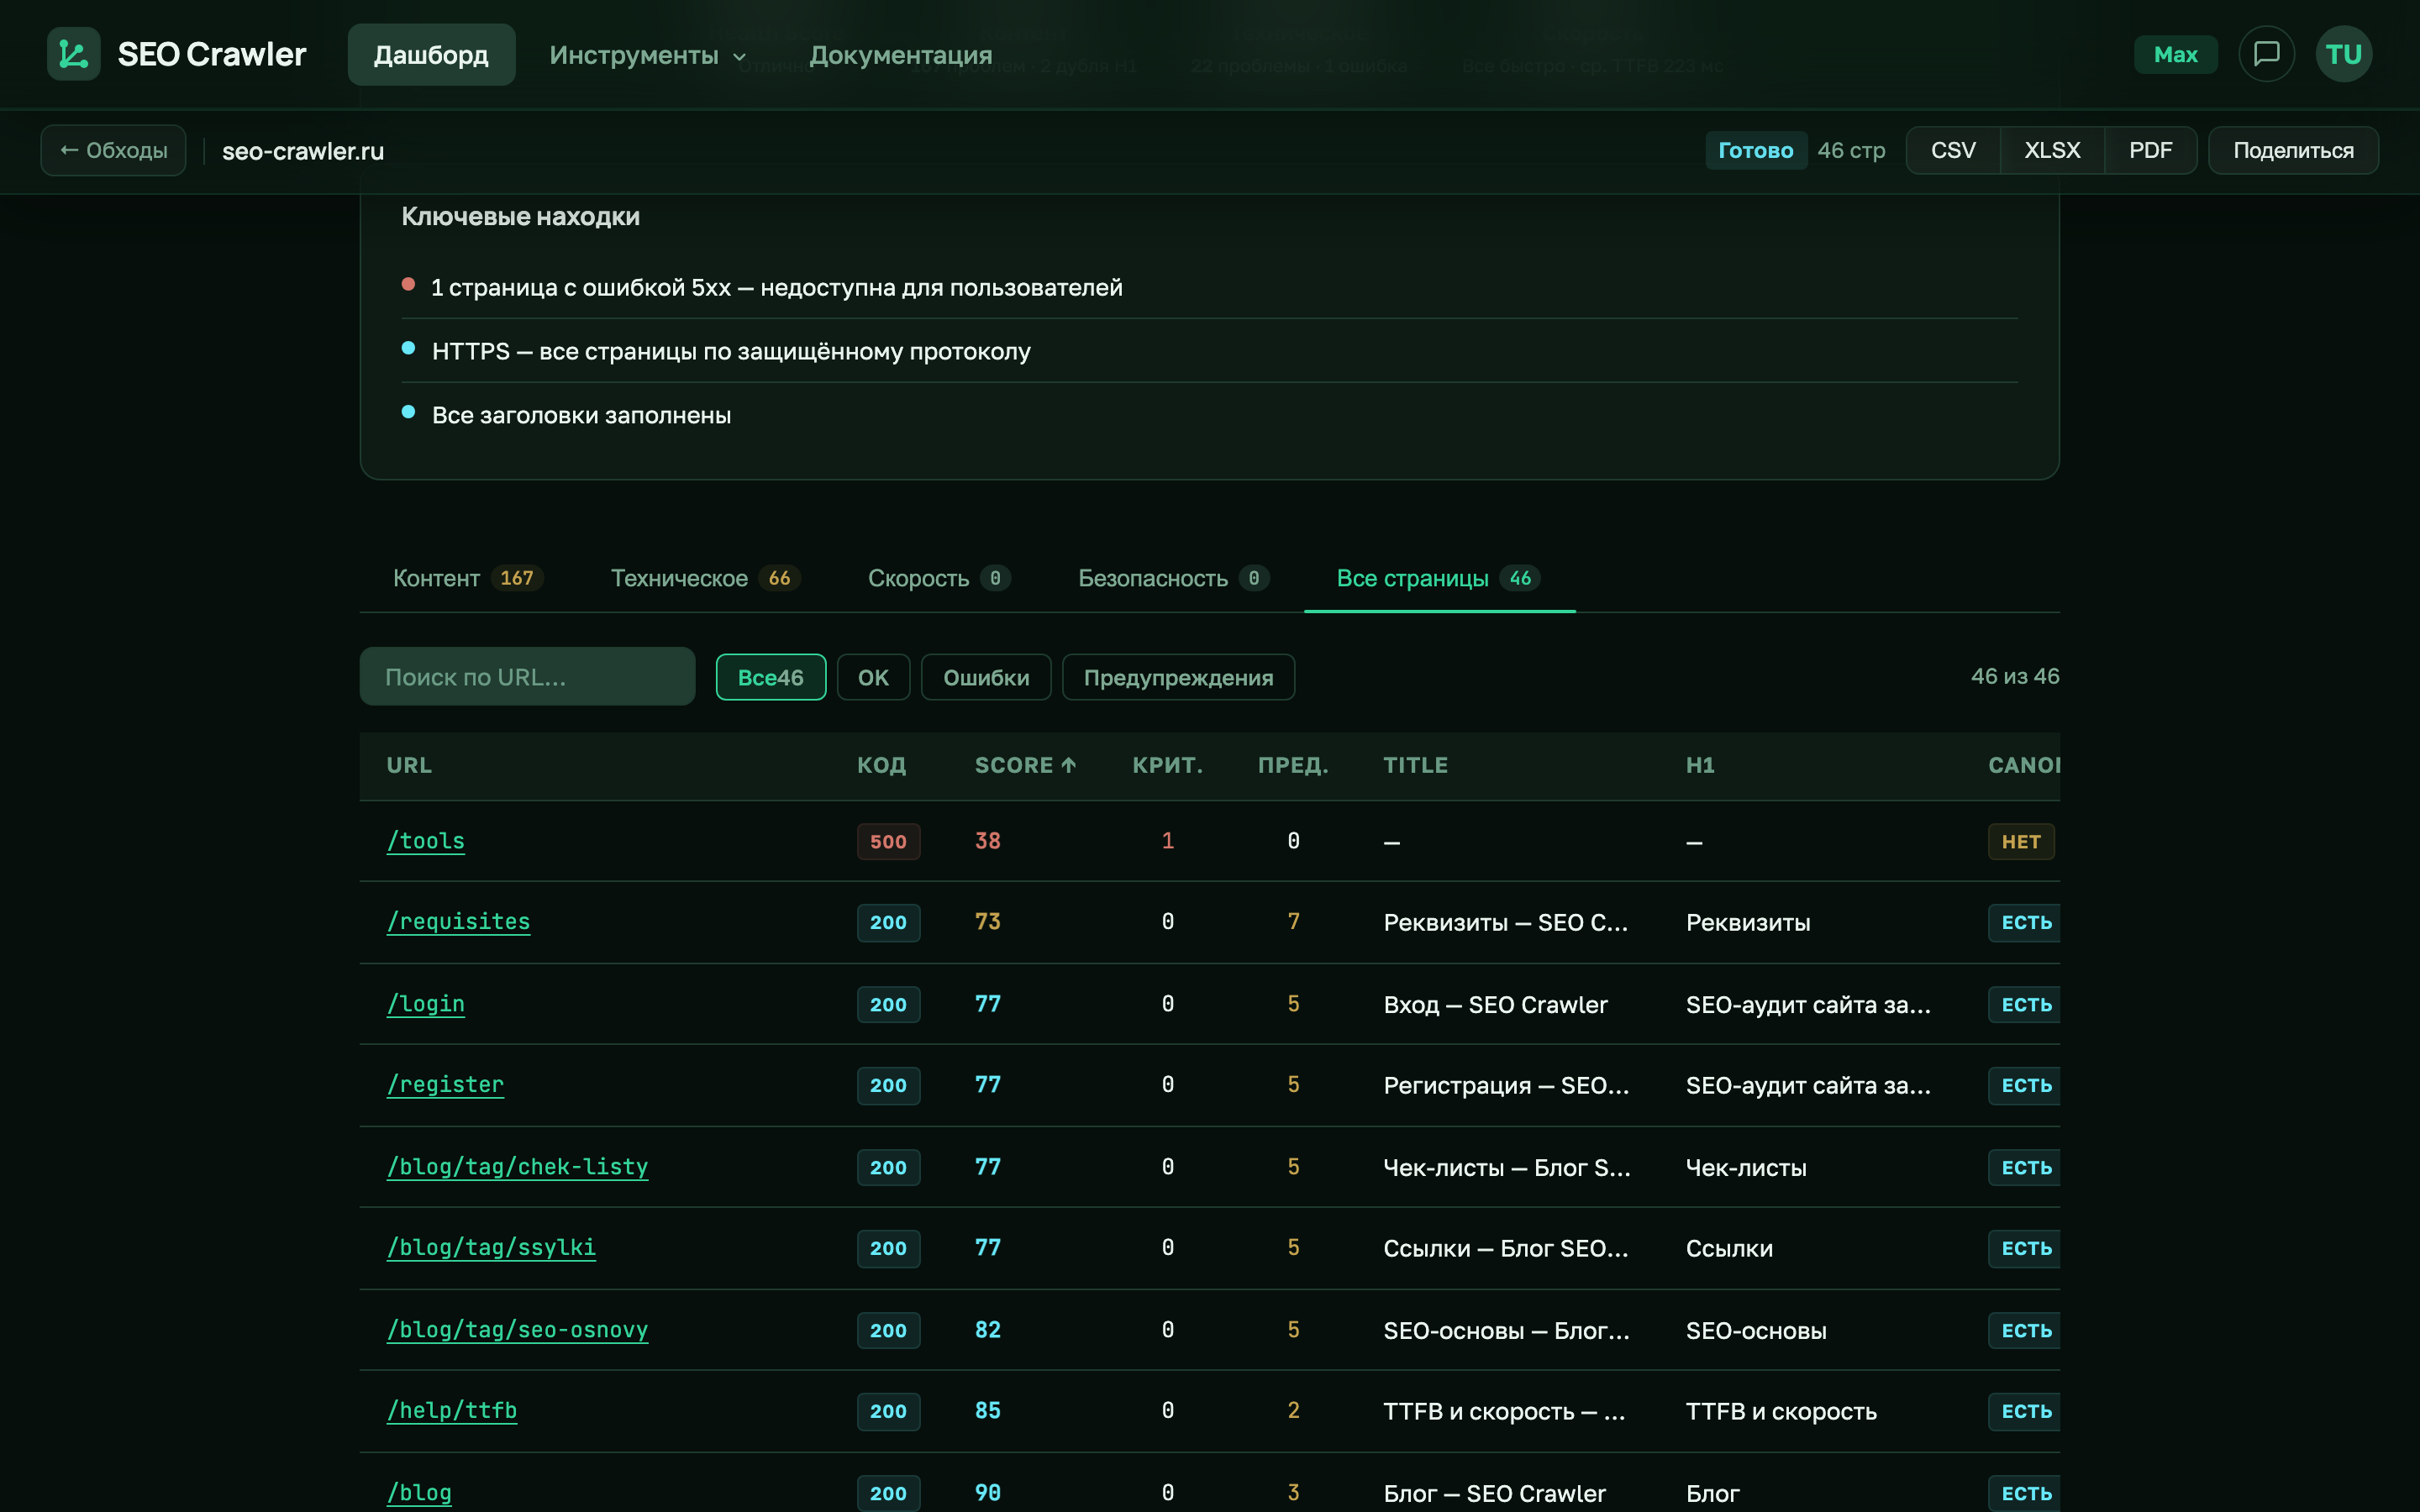Screen dimensions: 2420x1512
Task: Sort by the SCORE column header
Action: (x=1025, y=765)
